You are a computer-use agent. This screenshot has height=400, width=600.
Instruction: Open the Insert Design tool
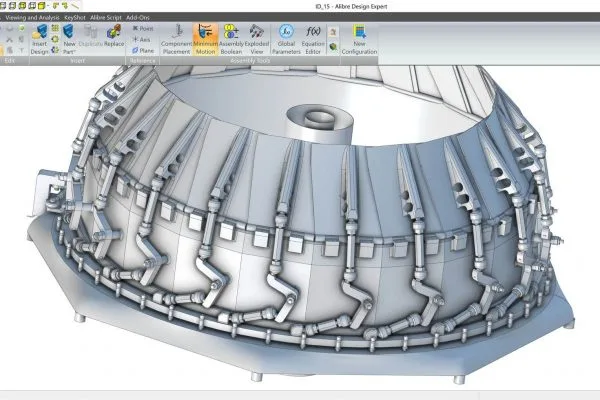click(x=39, y=40)
